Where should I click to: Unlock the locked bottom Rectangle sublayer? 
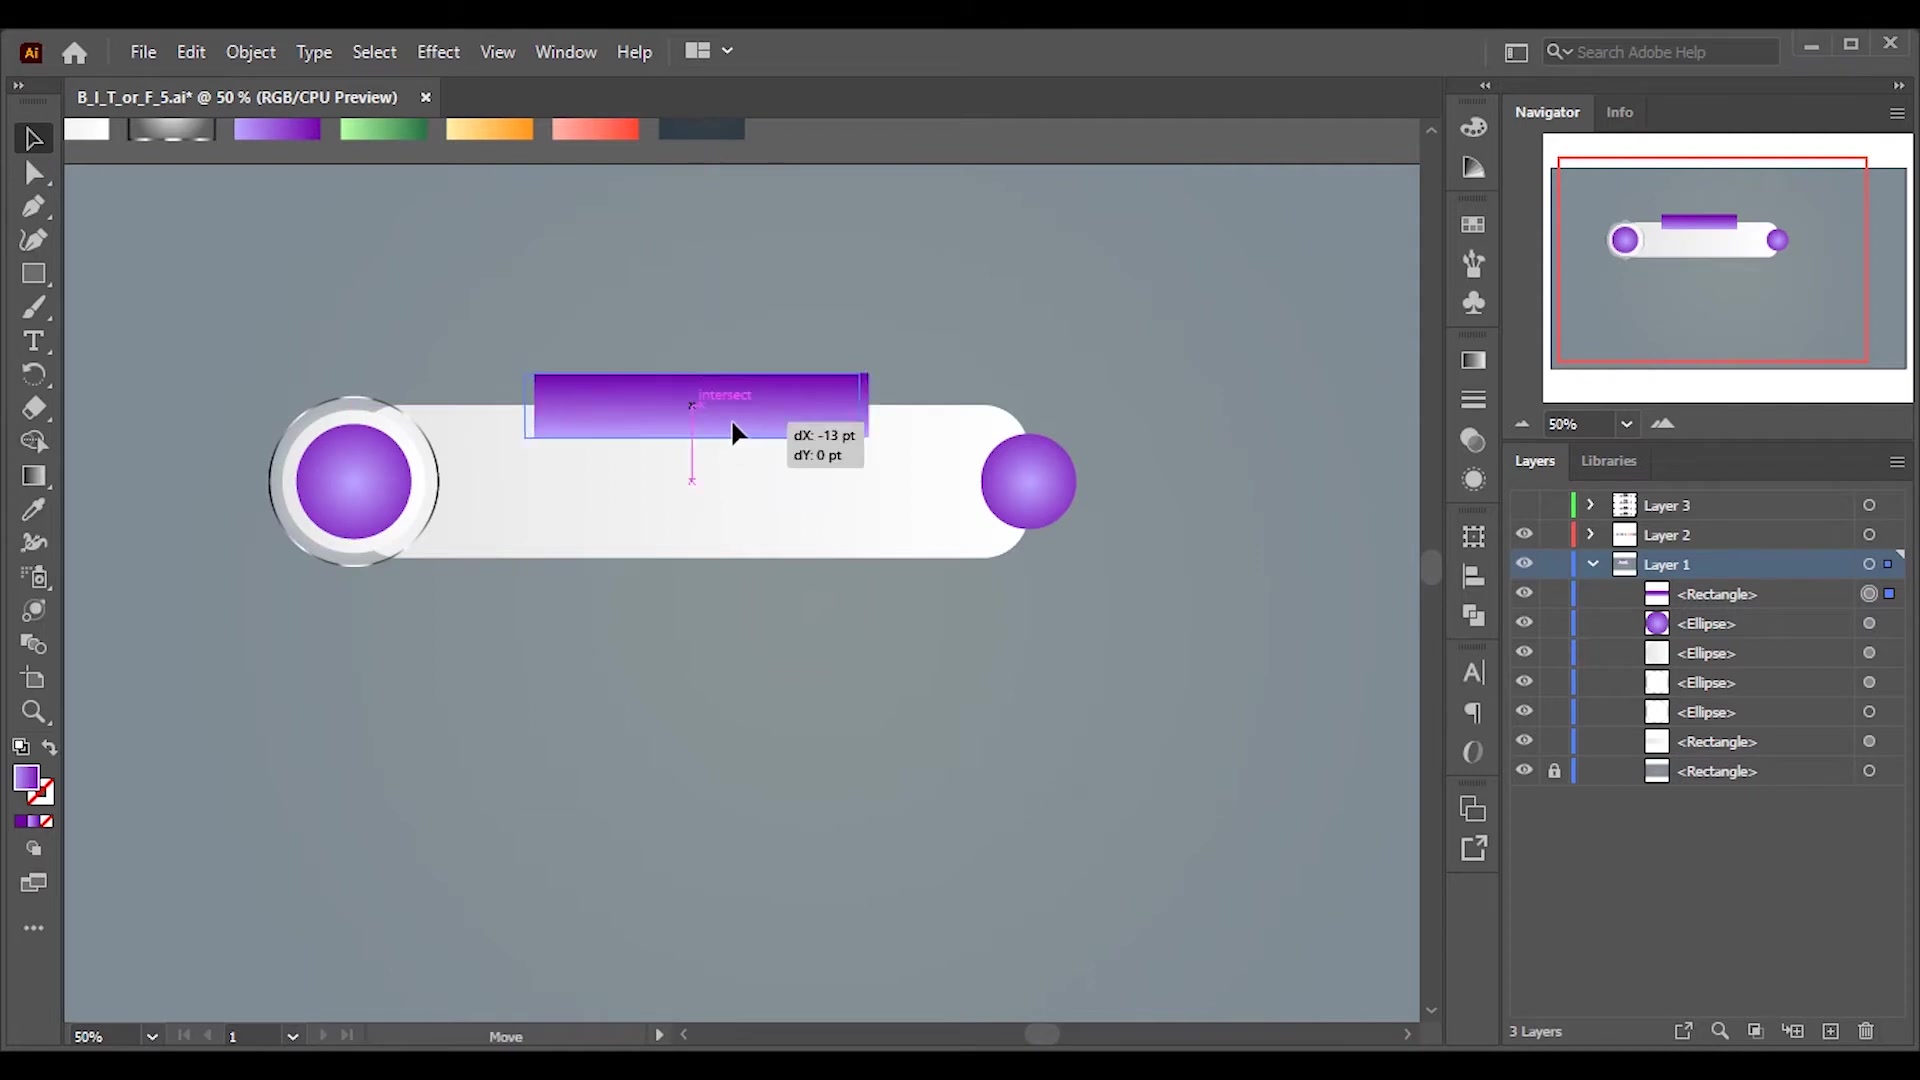point(1554,771)
